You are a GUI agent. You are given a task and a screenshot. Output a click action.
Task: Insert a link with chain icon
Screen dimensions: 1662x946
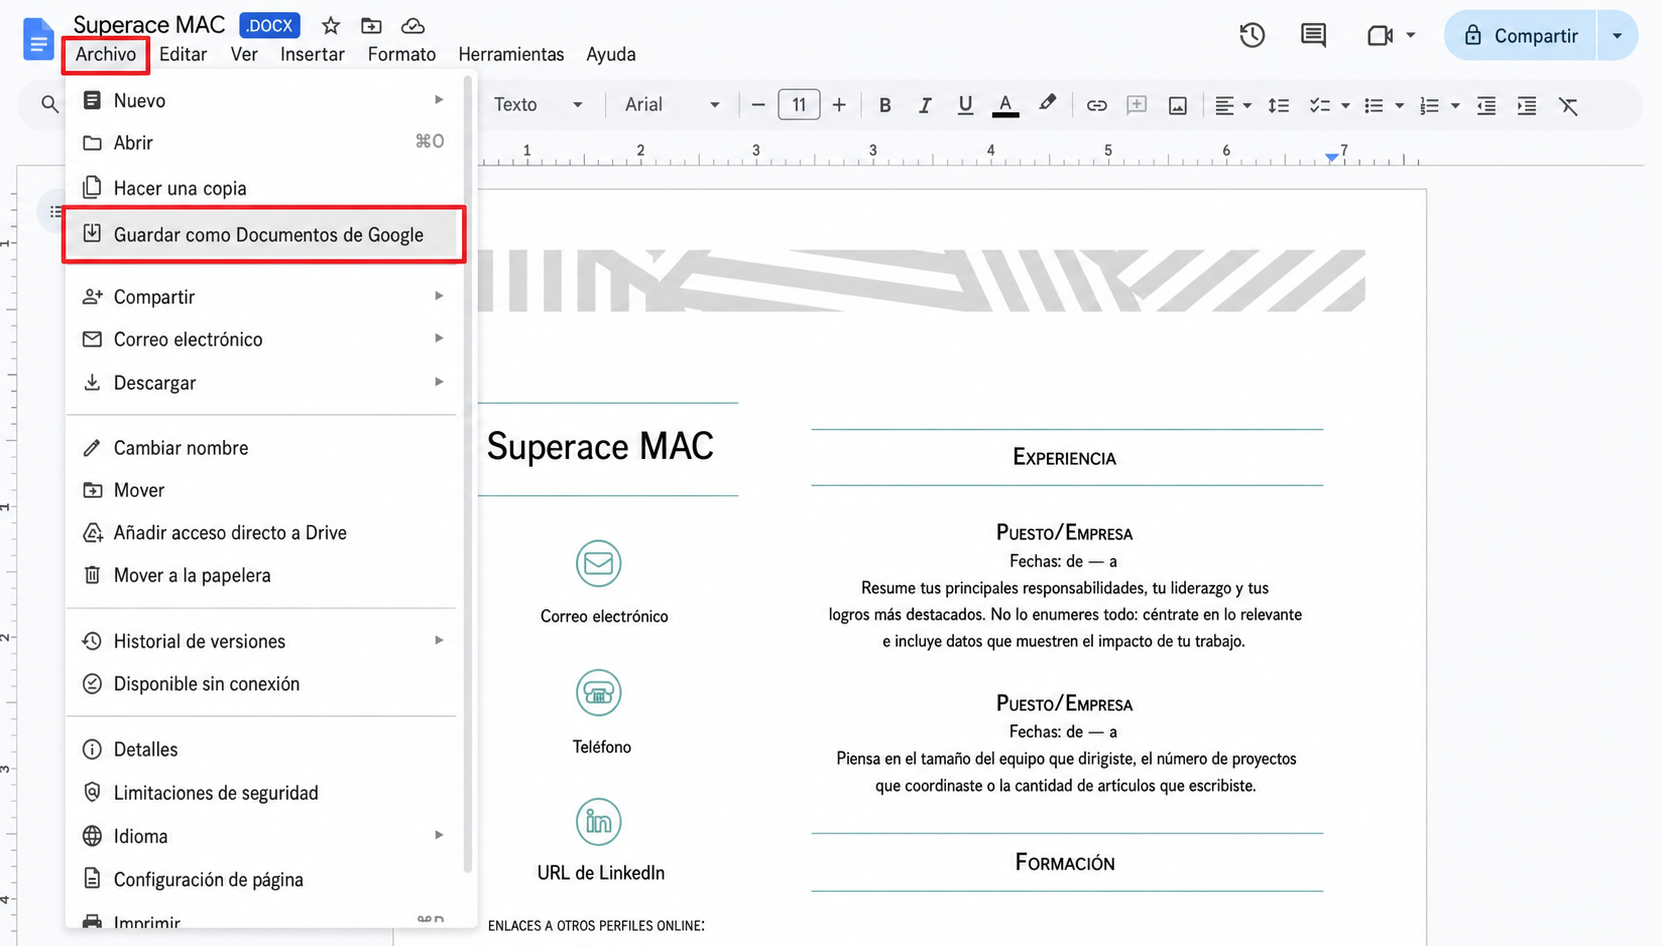tap(1097, 105)
